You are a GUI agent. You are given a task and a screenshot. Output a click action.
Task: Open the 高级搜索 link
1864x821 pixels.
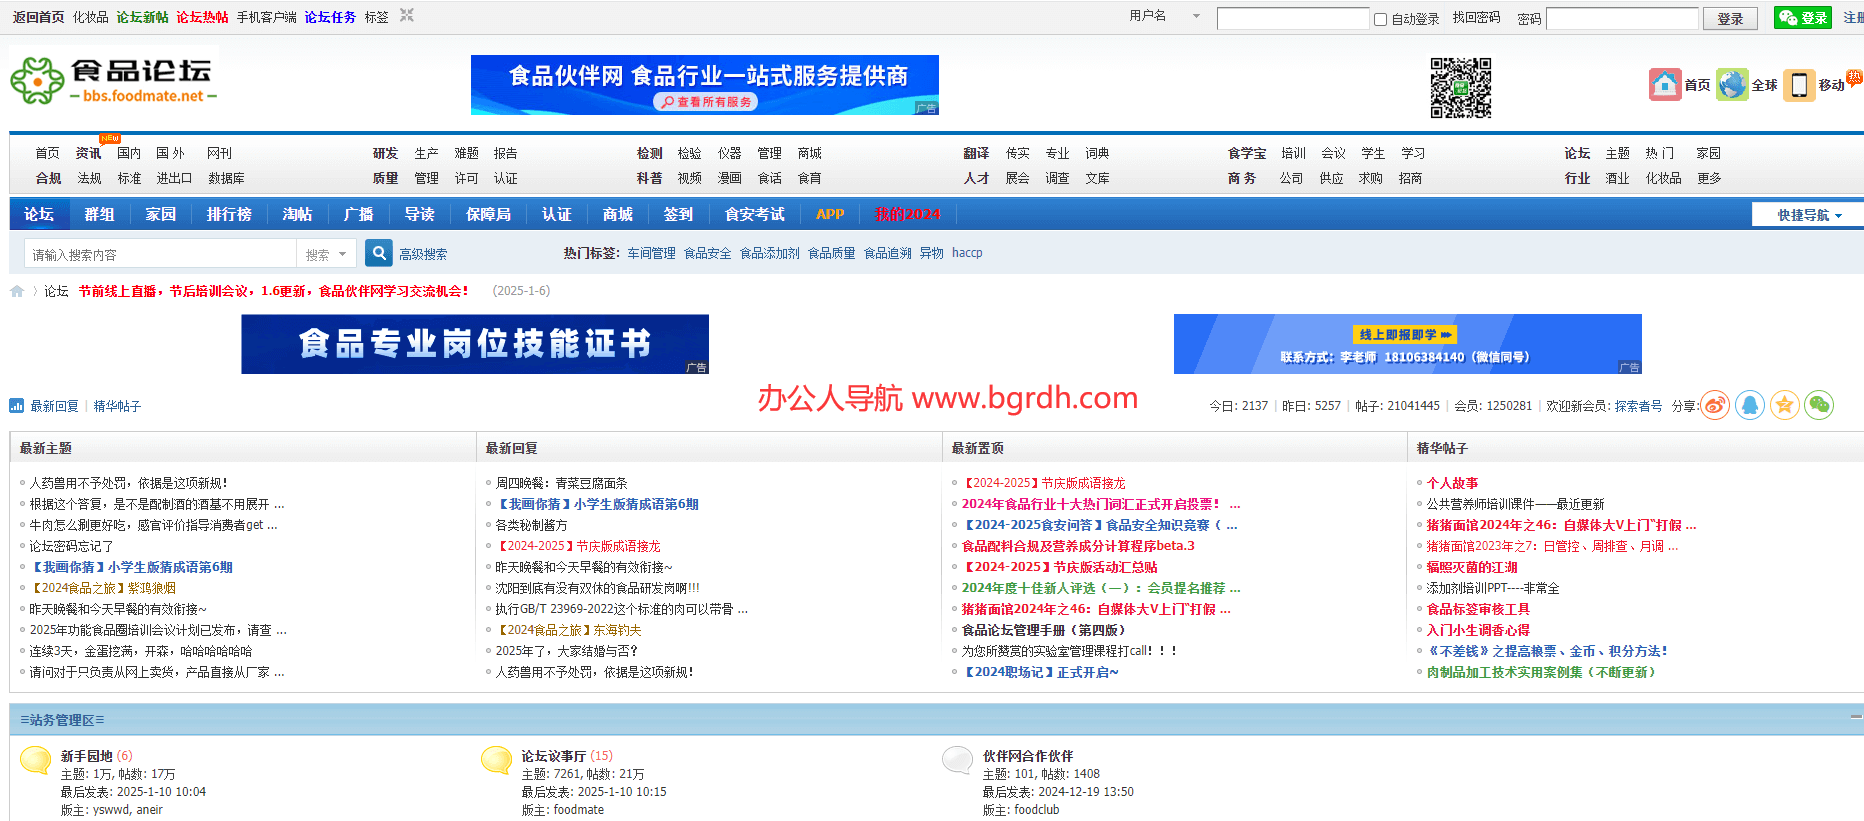(423, 255)
